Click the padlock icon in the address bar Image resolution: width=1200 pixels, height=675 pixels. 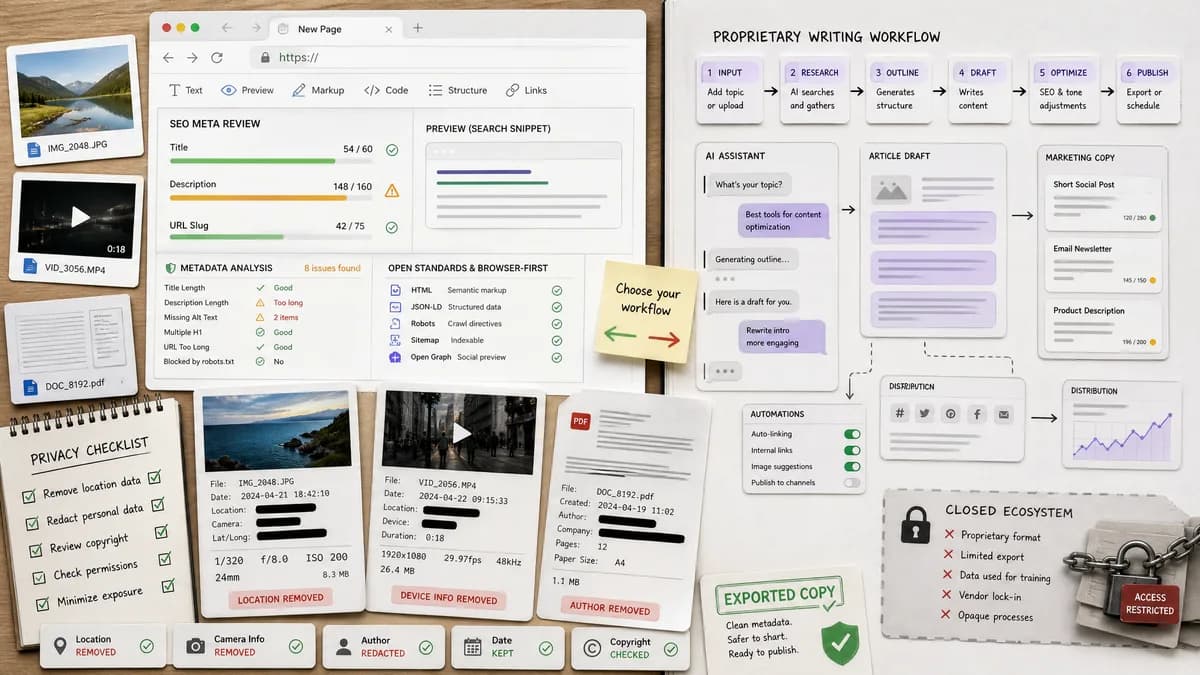pyautogui.click(x=264, y=58)
